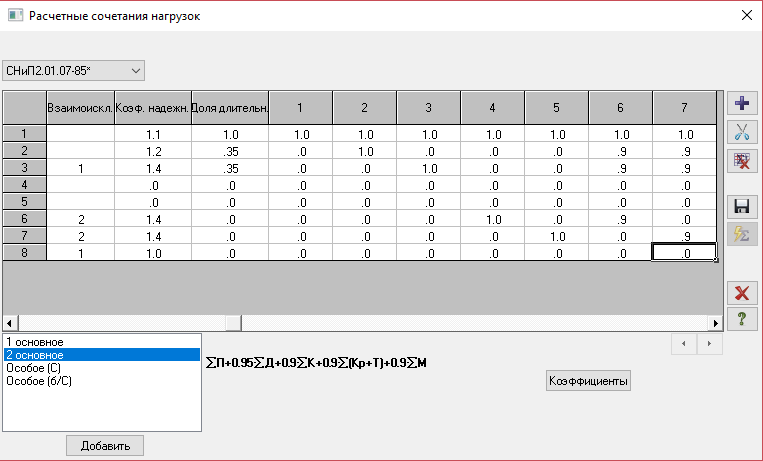Viewport: 763px width, 461px height.
Task: Click the horizontal scrollbar right arrow
Action: tap(715, 323)
